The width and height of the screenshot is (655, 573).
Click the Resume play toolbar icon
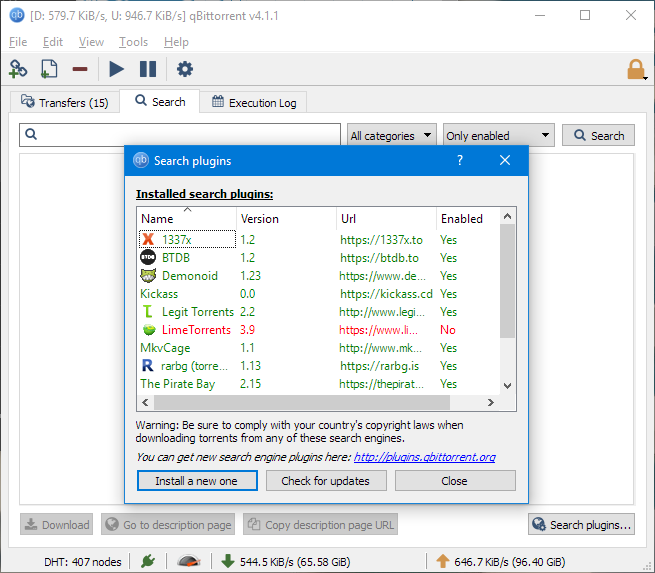pos(116,69)
